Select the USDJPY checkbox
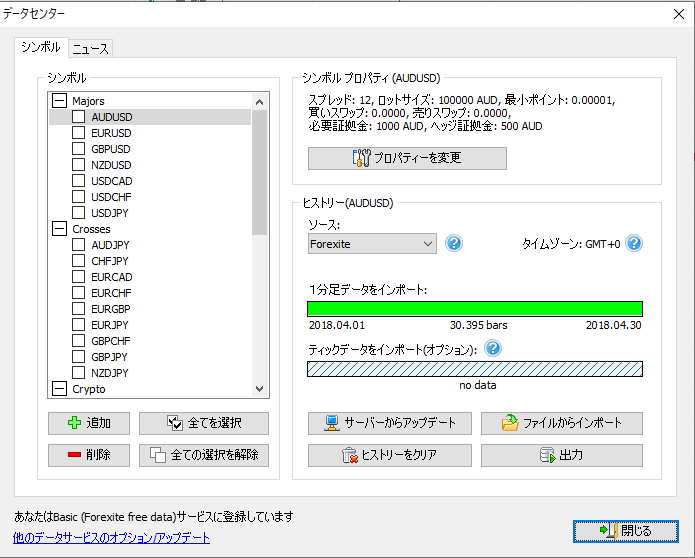Viewport: 695px width, 558px height. [x=78, y=212]
